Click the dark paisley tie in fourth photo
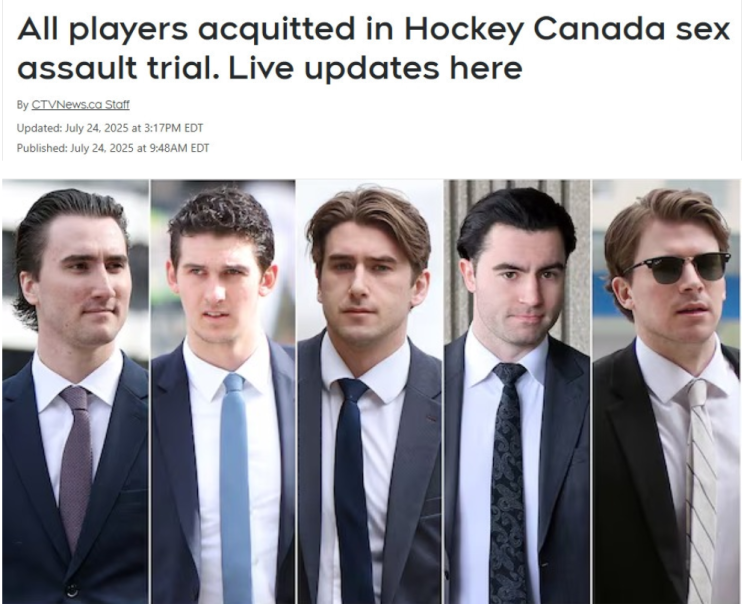The height and width of the screenshot is (604, 750). (x=507, y=481)
